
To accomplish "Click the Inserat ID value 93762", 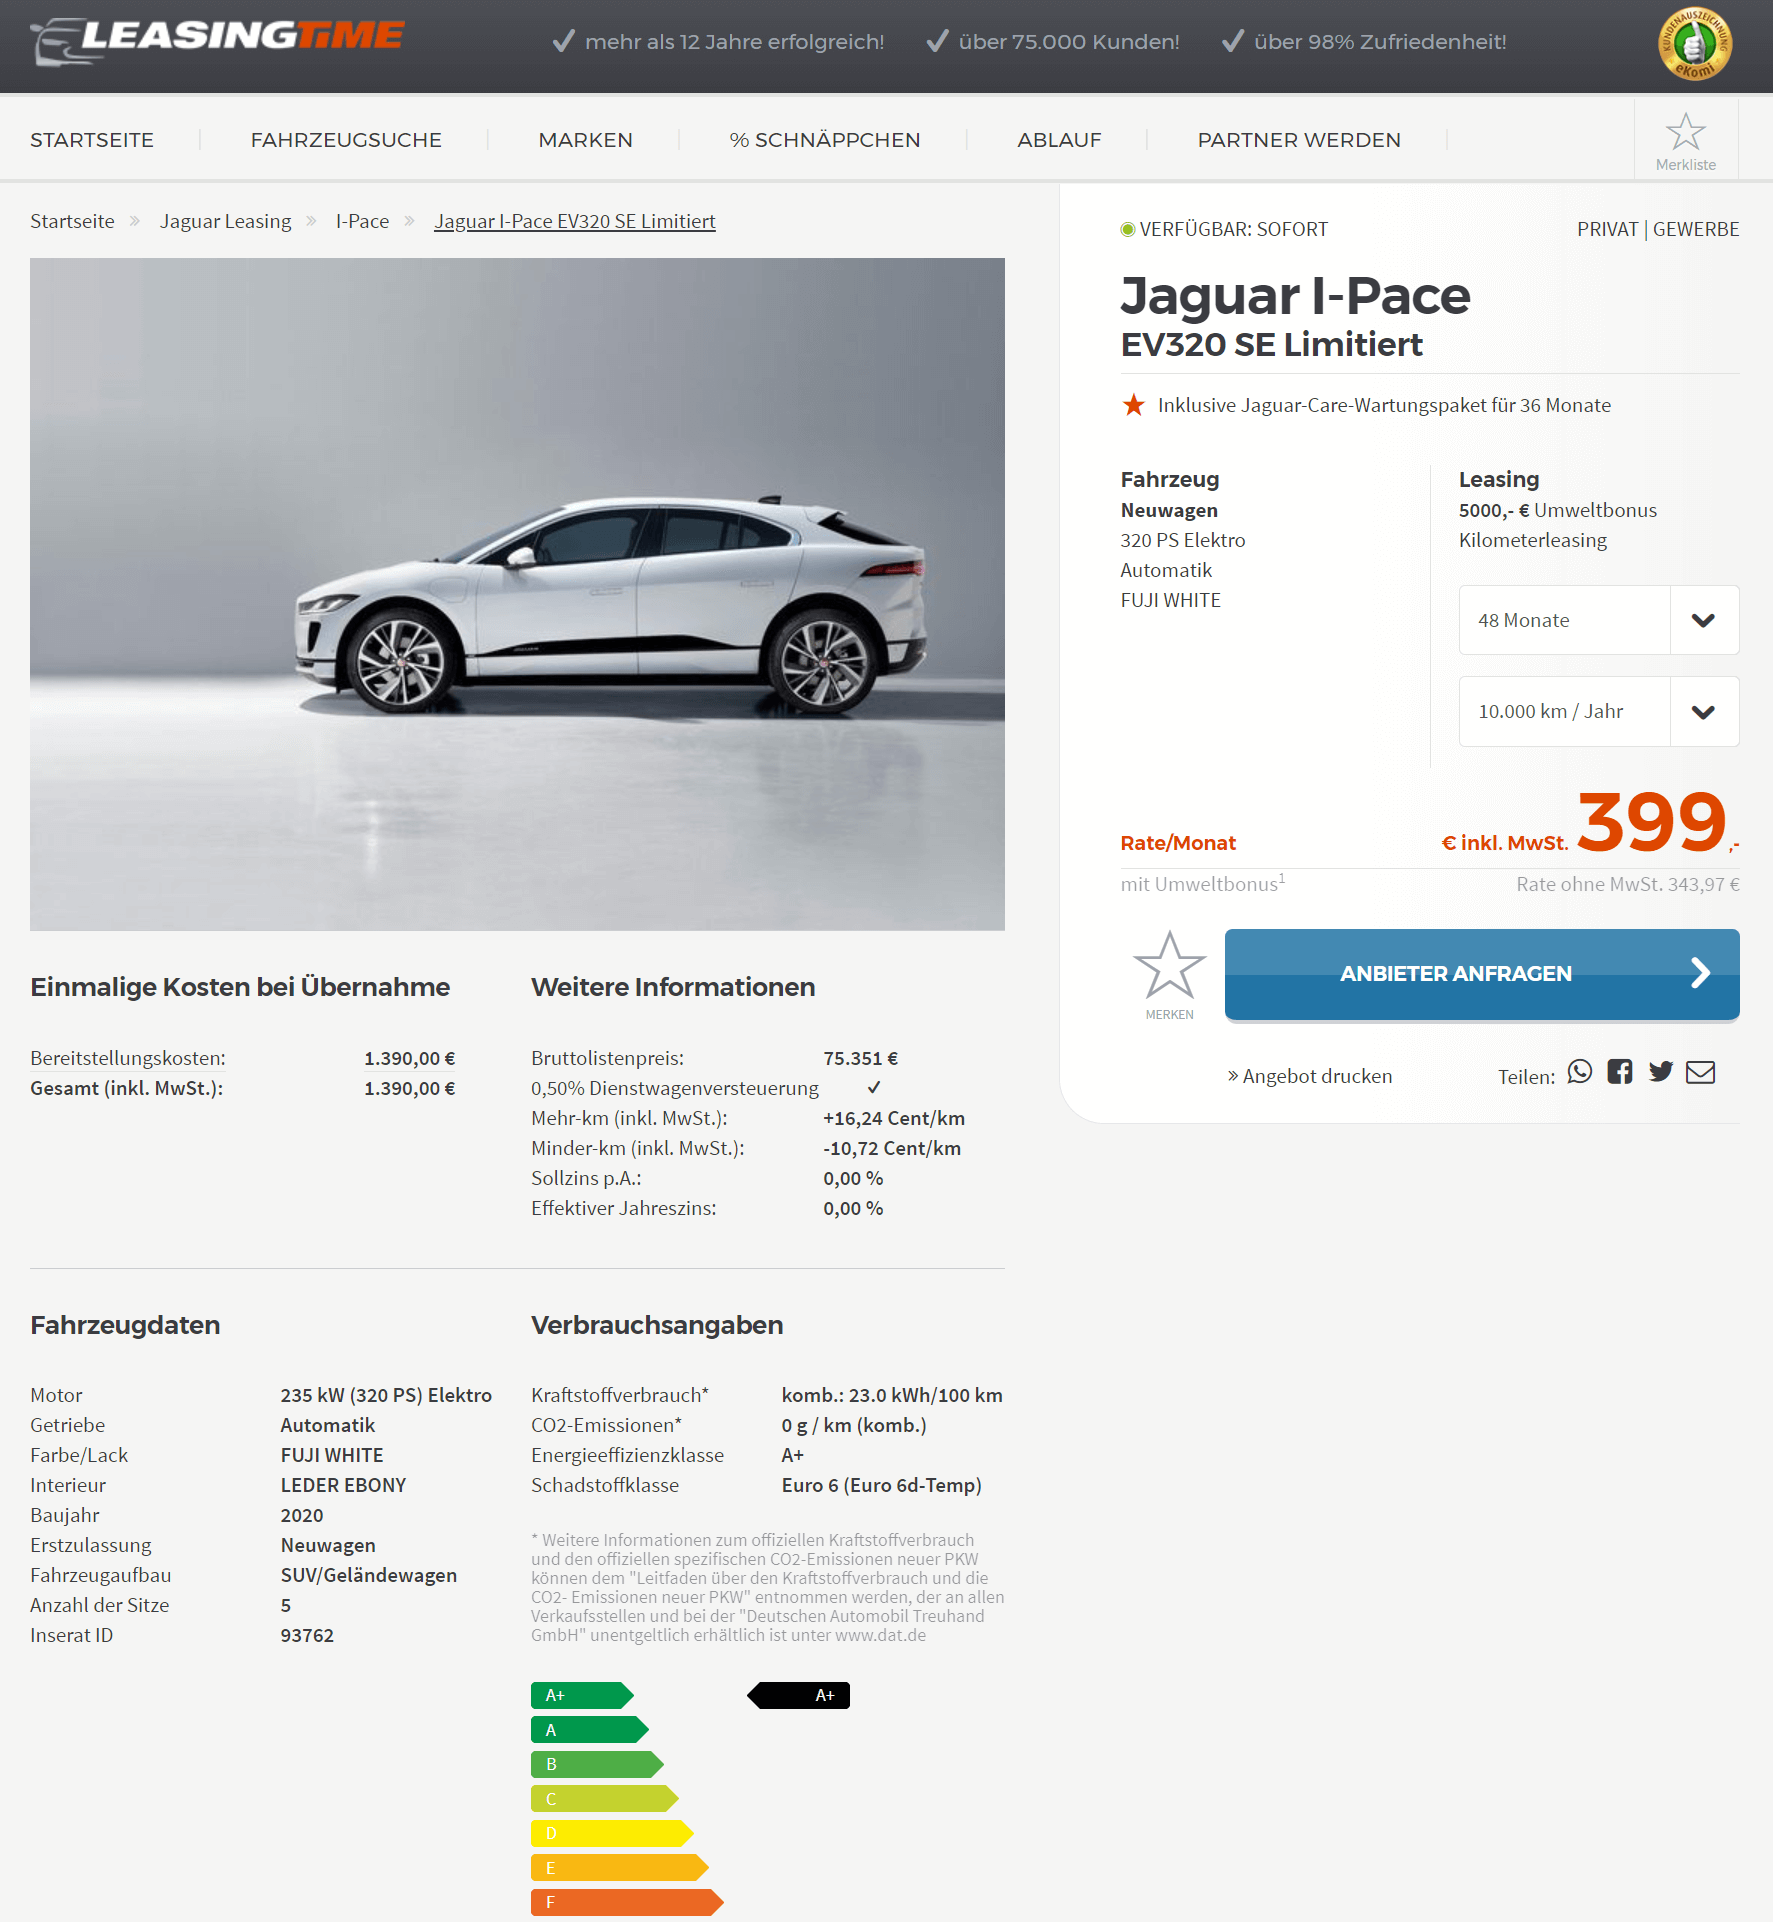I will 307,1635.
